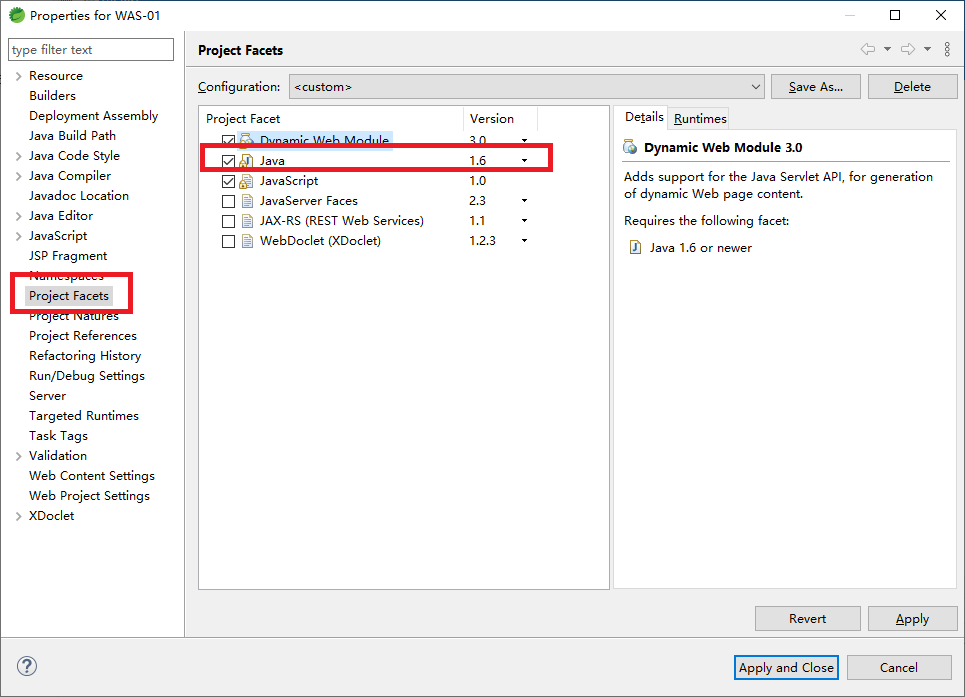Select Web Project Settings in the tree
The height and width of the screenshot is (697, 965).
(x=89, y=496)
